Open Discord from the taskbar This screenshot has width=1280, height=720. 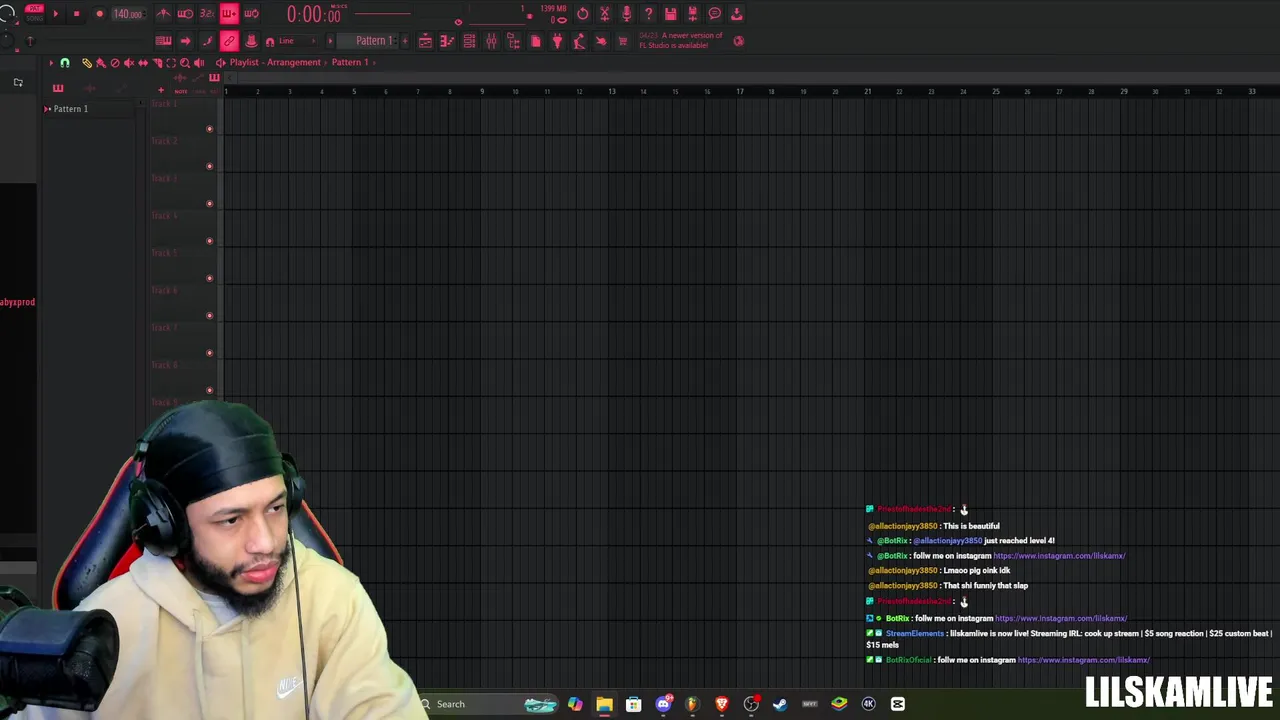pos(663,704)
